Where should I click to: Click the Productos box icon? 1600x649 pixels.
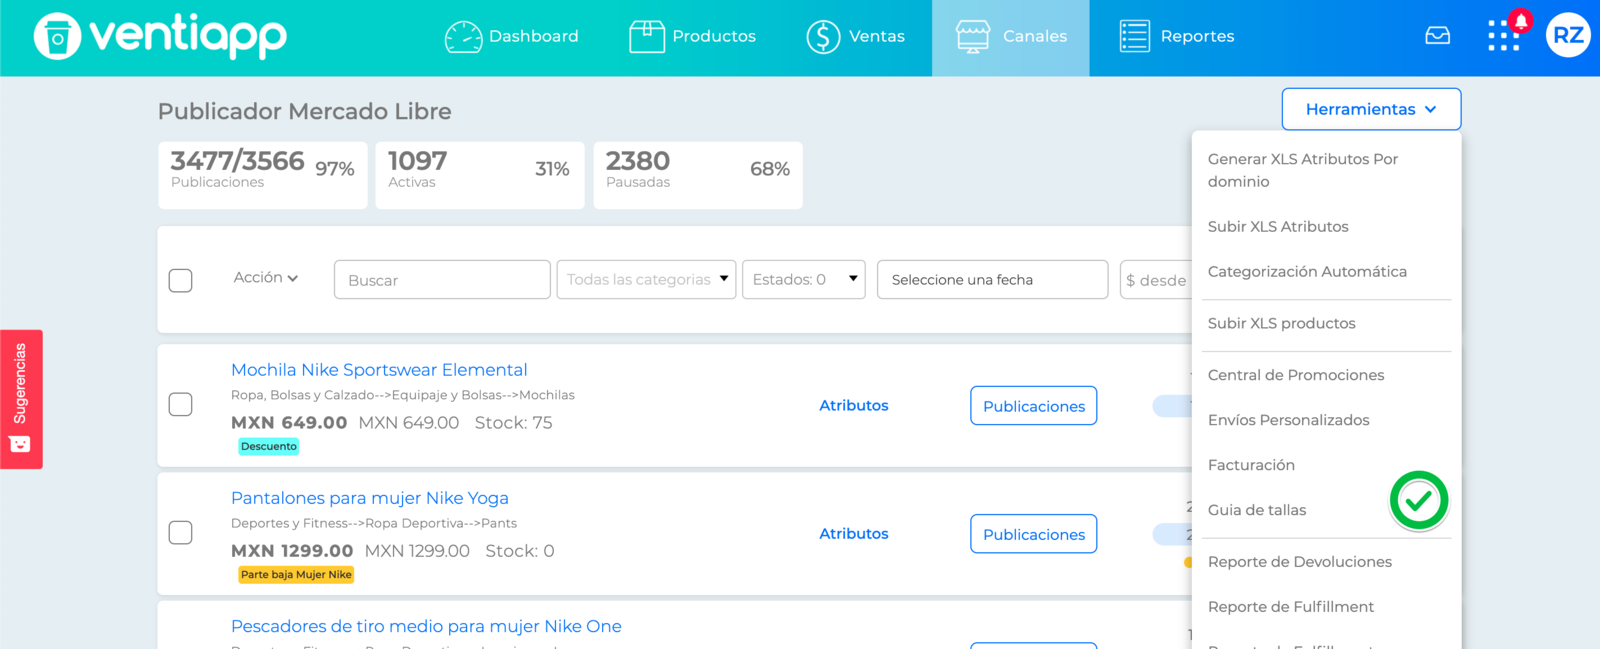pyautogui.click(x=647, y=37)
